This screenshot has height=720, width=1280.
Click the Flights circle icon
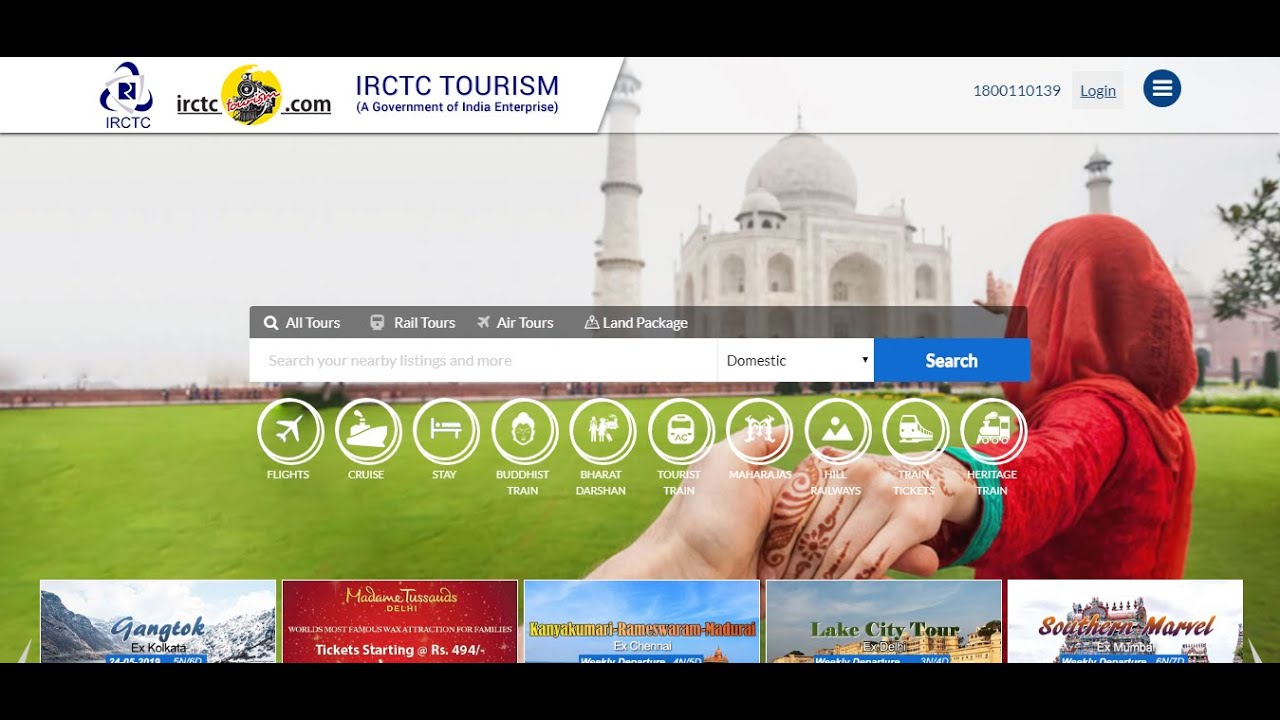pos(290,432)
